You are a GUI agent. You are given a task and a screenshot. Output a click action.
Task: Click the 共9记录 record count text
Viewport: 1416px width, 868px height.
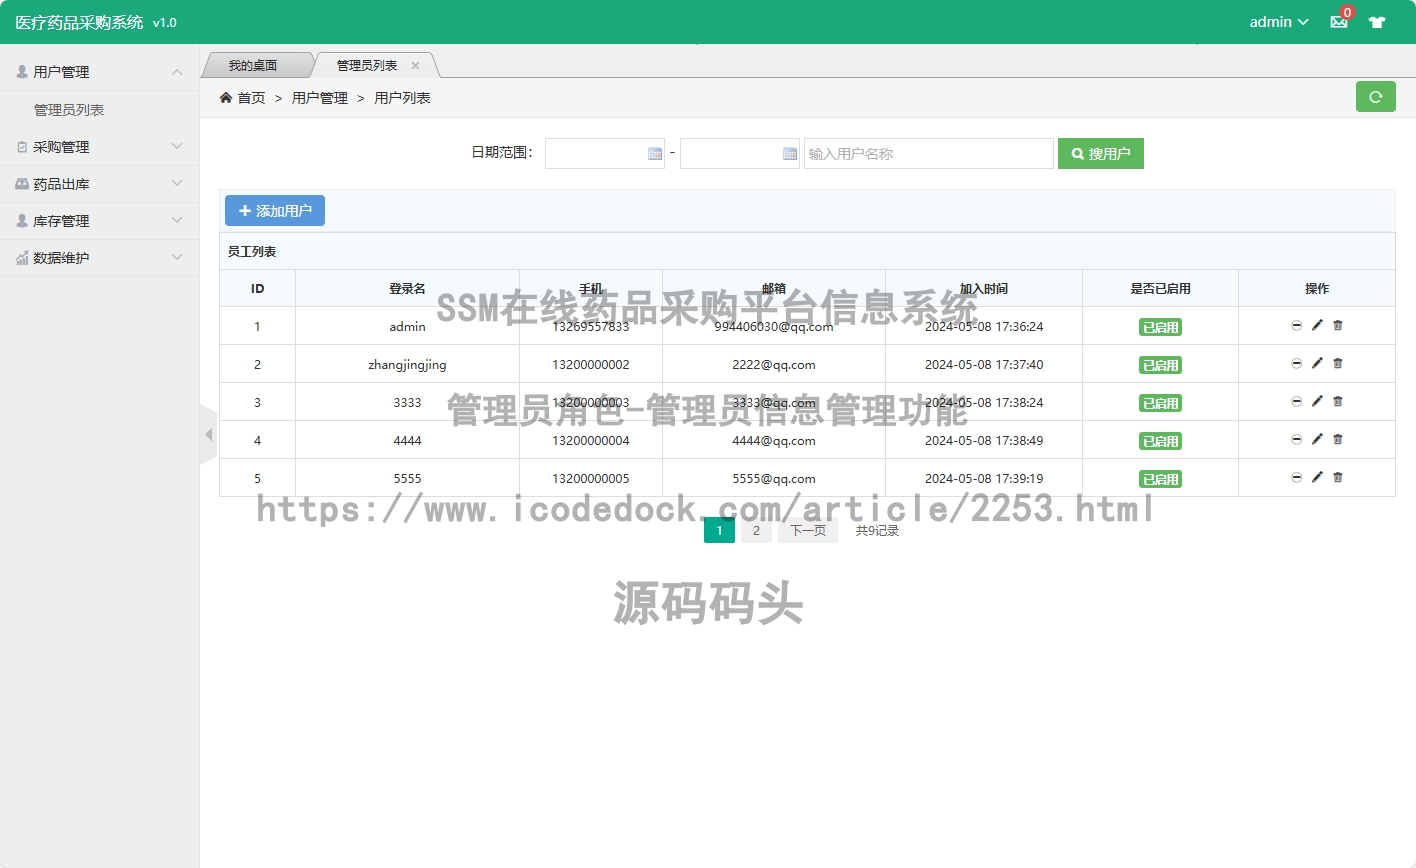click(x=877, y=531)
